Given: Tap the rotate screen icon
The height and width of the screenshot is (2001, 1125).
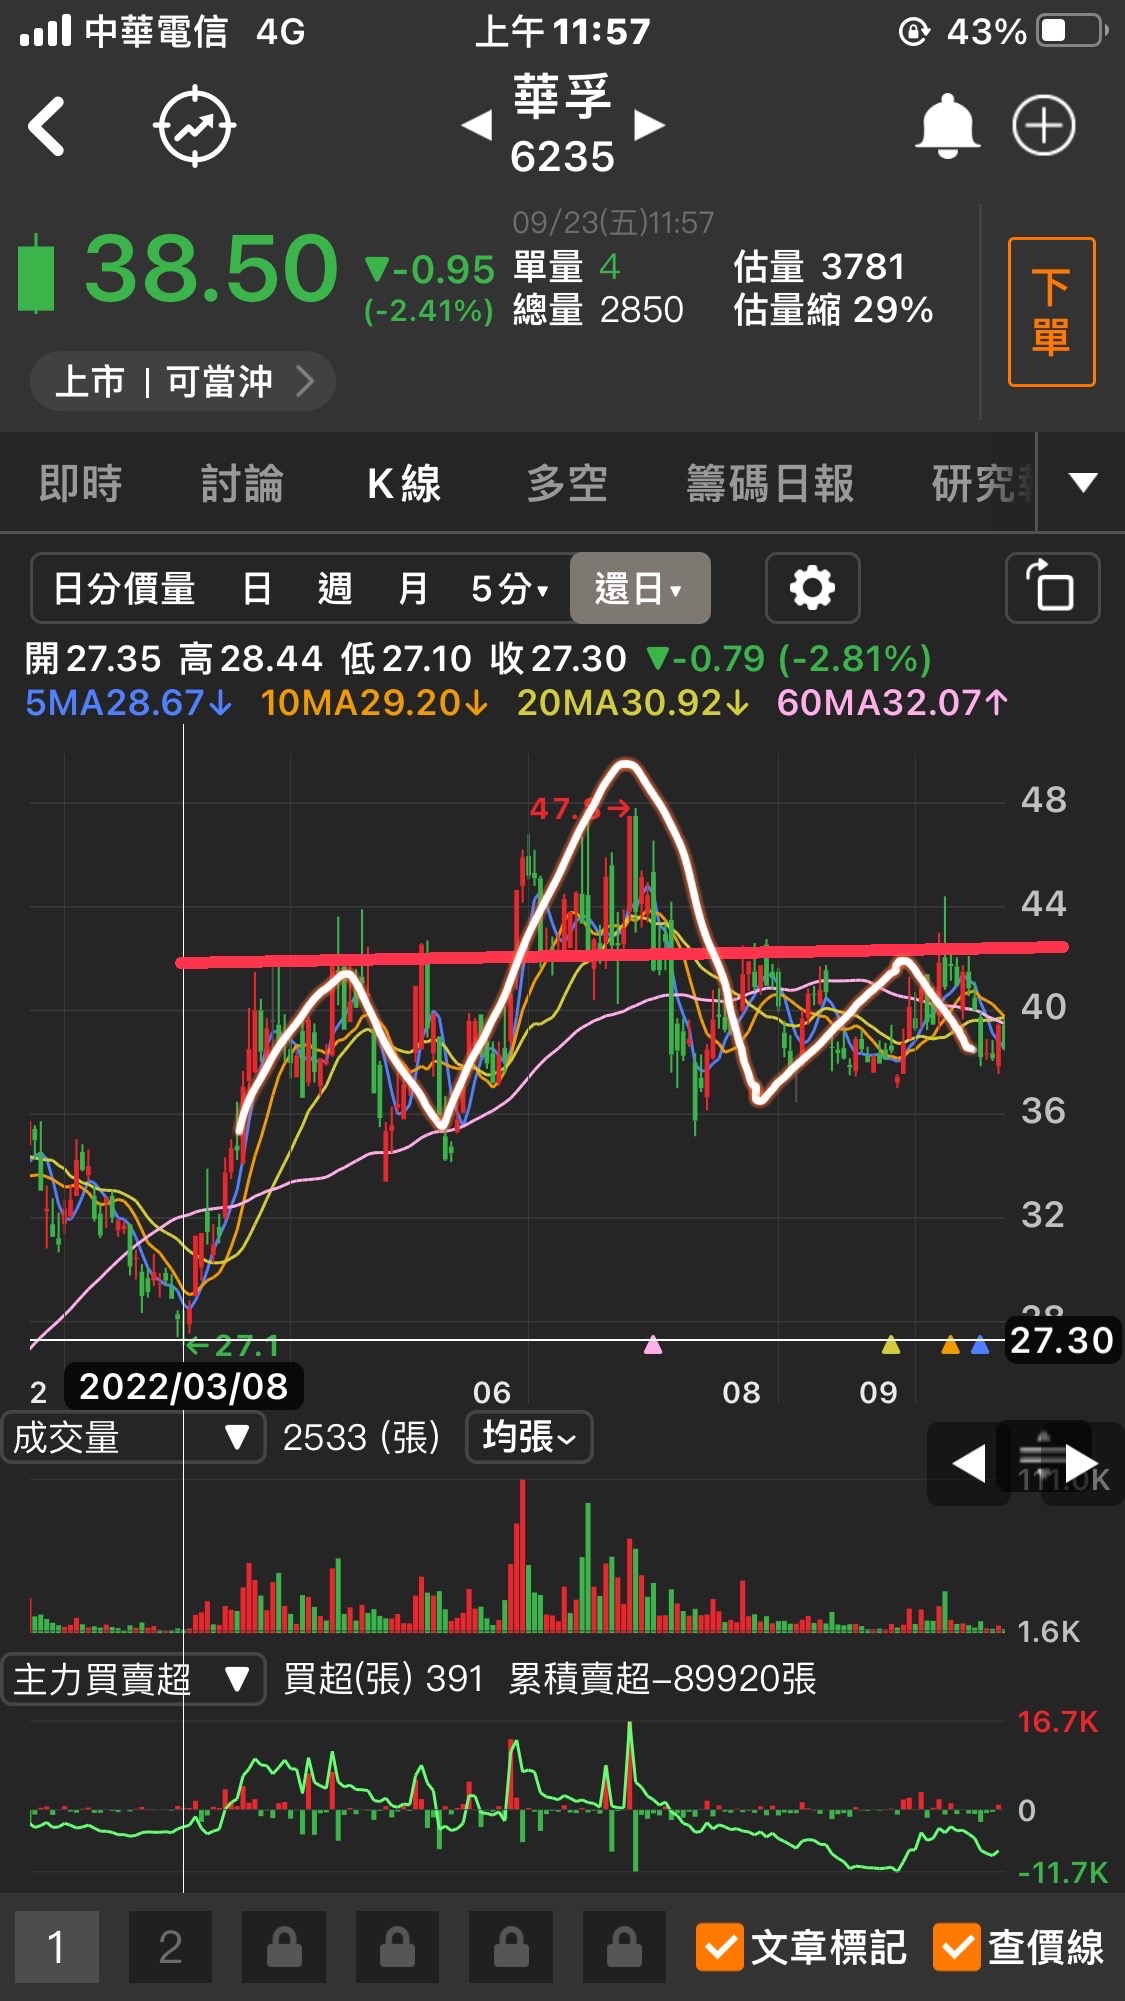Looking at the screenshot, I should pos(1051,588).
